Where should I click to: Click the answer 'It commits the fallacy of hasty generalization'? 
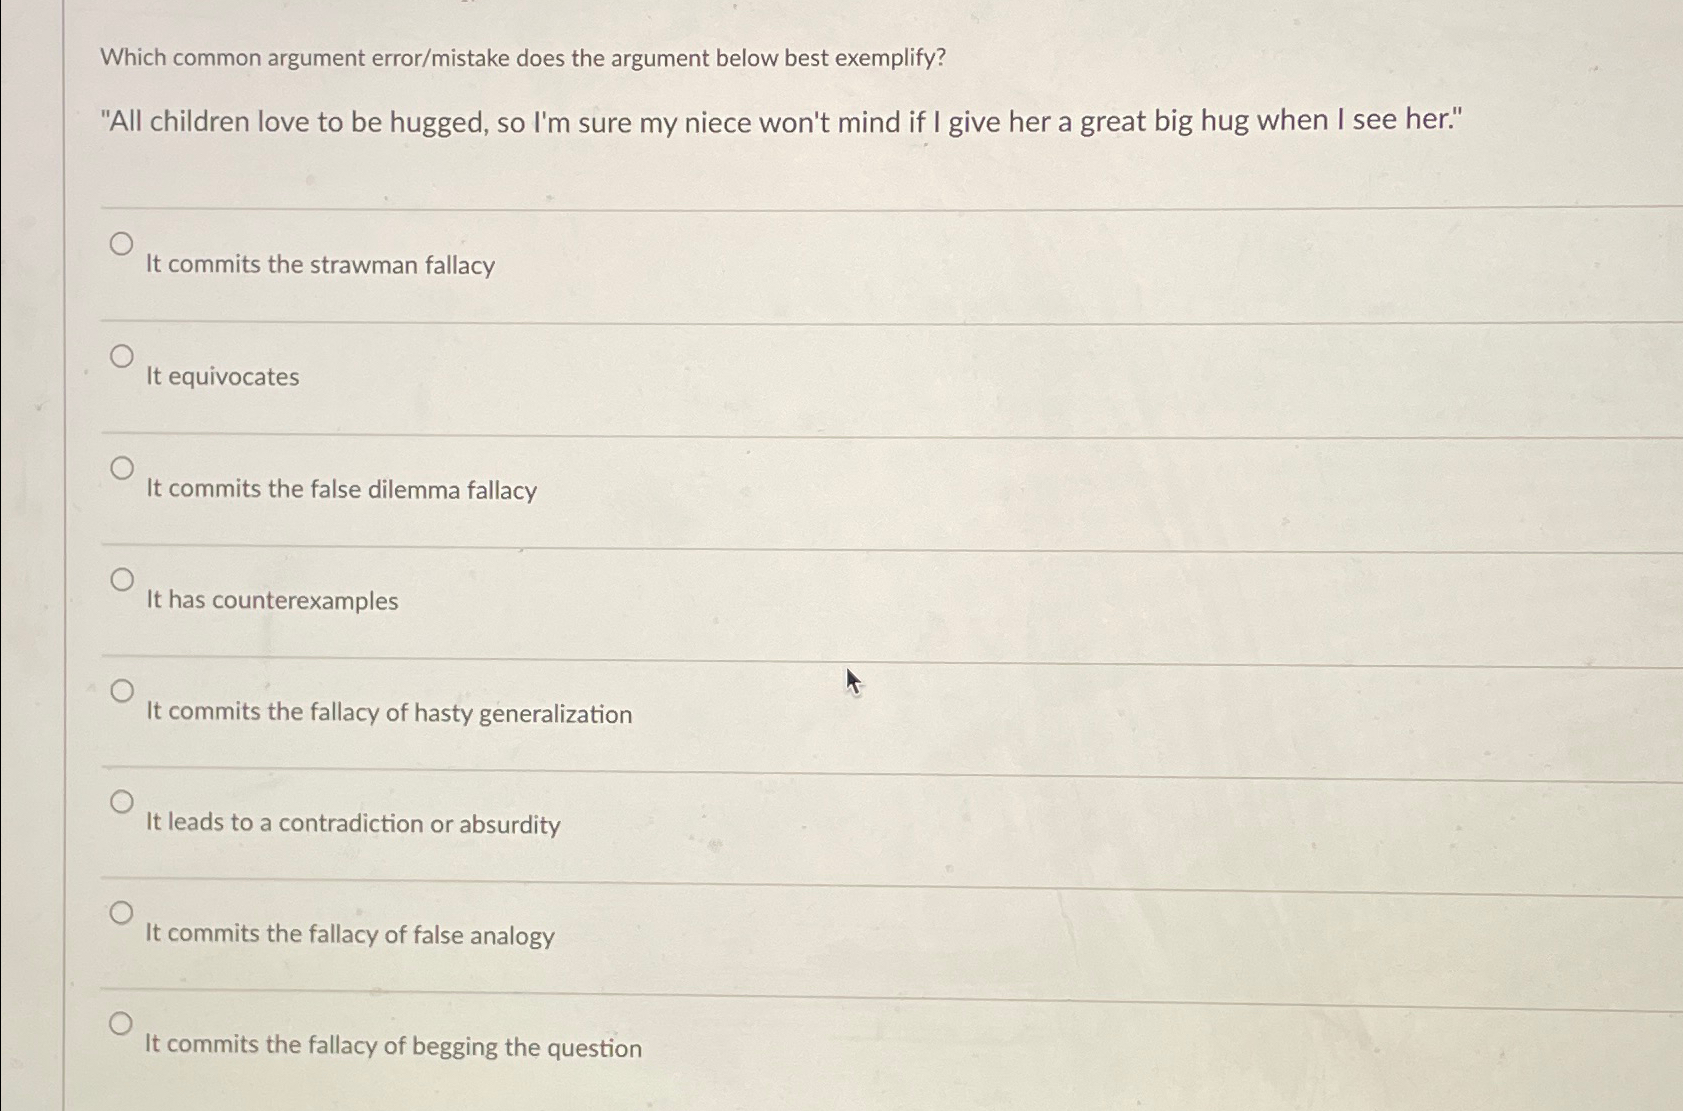[389, 713]
